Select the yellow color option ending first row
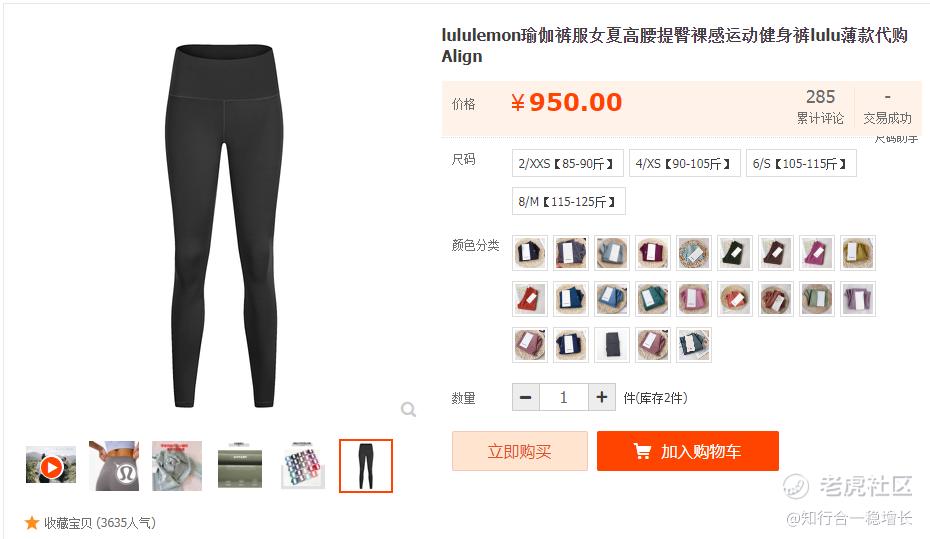 click(x=857, y=253)
